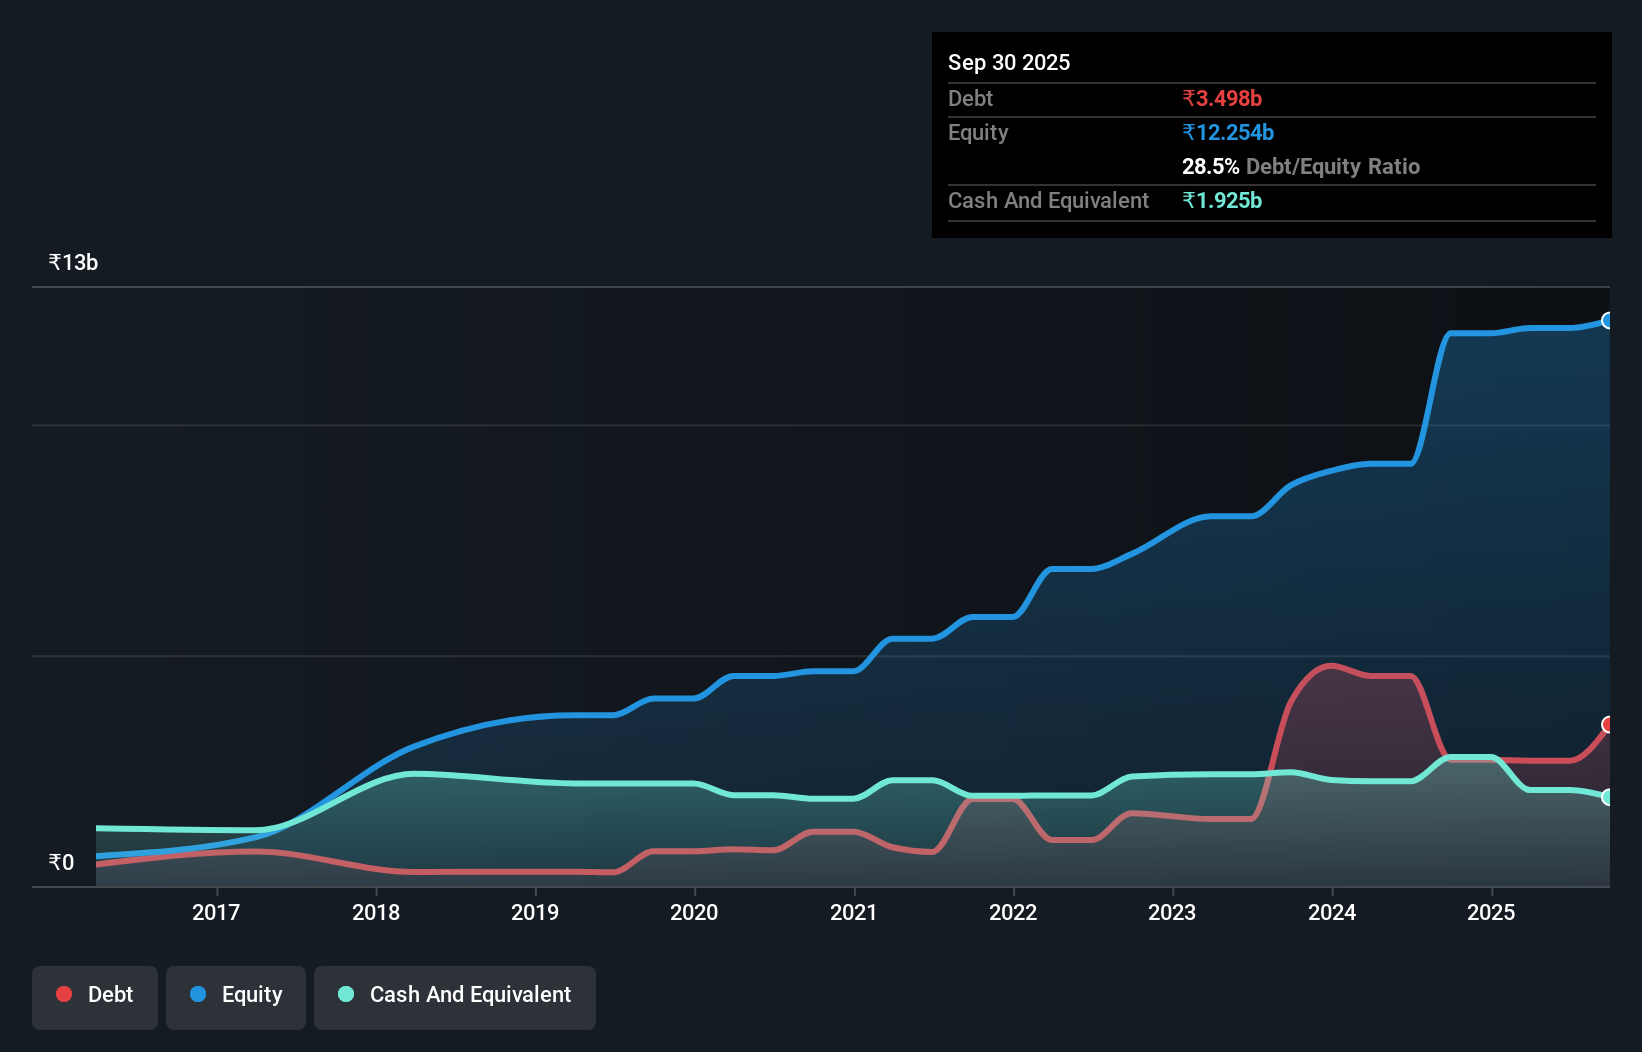1642x1052 pixels.
Task: Select the Debt endpoint marker on chart edge
Action: pos(1608,724)
